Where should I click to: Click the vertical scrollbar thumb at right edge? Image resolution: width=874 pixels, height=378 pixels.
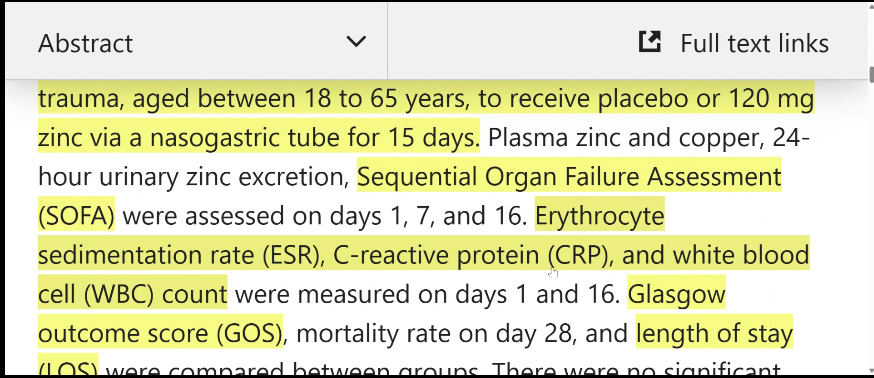[x=871, y=75]
